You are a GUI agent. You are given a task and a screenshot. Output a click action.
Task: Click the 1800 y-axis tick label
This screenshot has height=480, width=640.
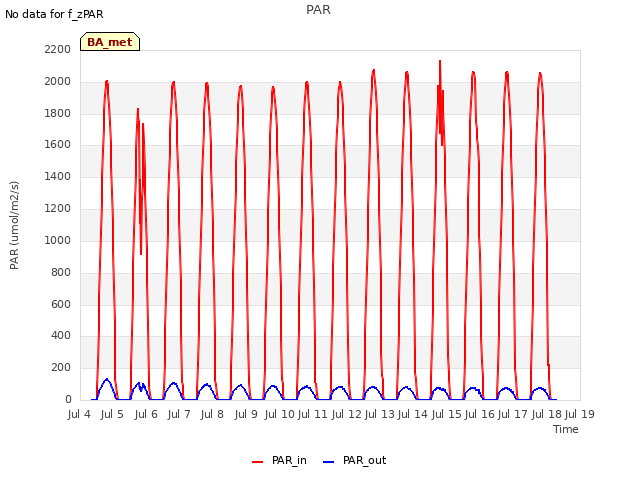(58, 113)
